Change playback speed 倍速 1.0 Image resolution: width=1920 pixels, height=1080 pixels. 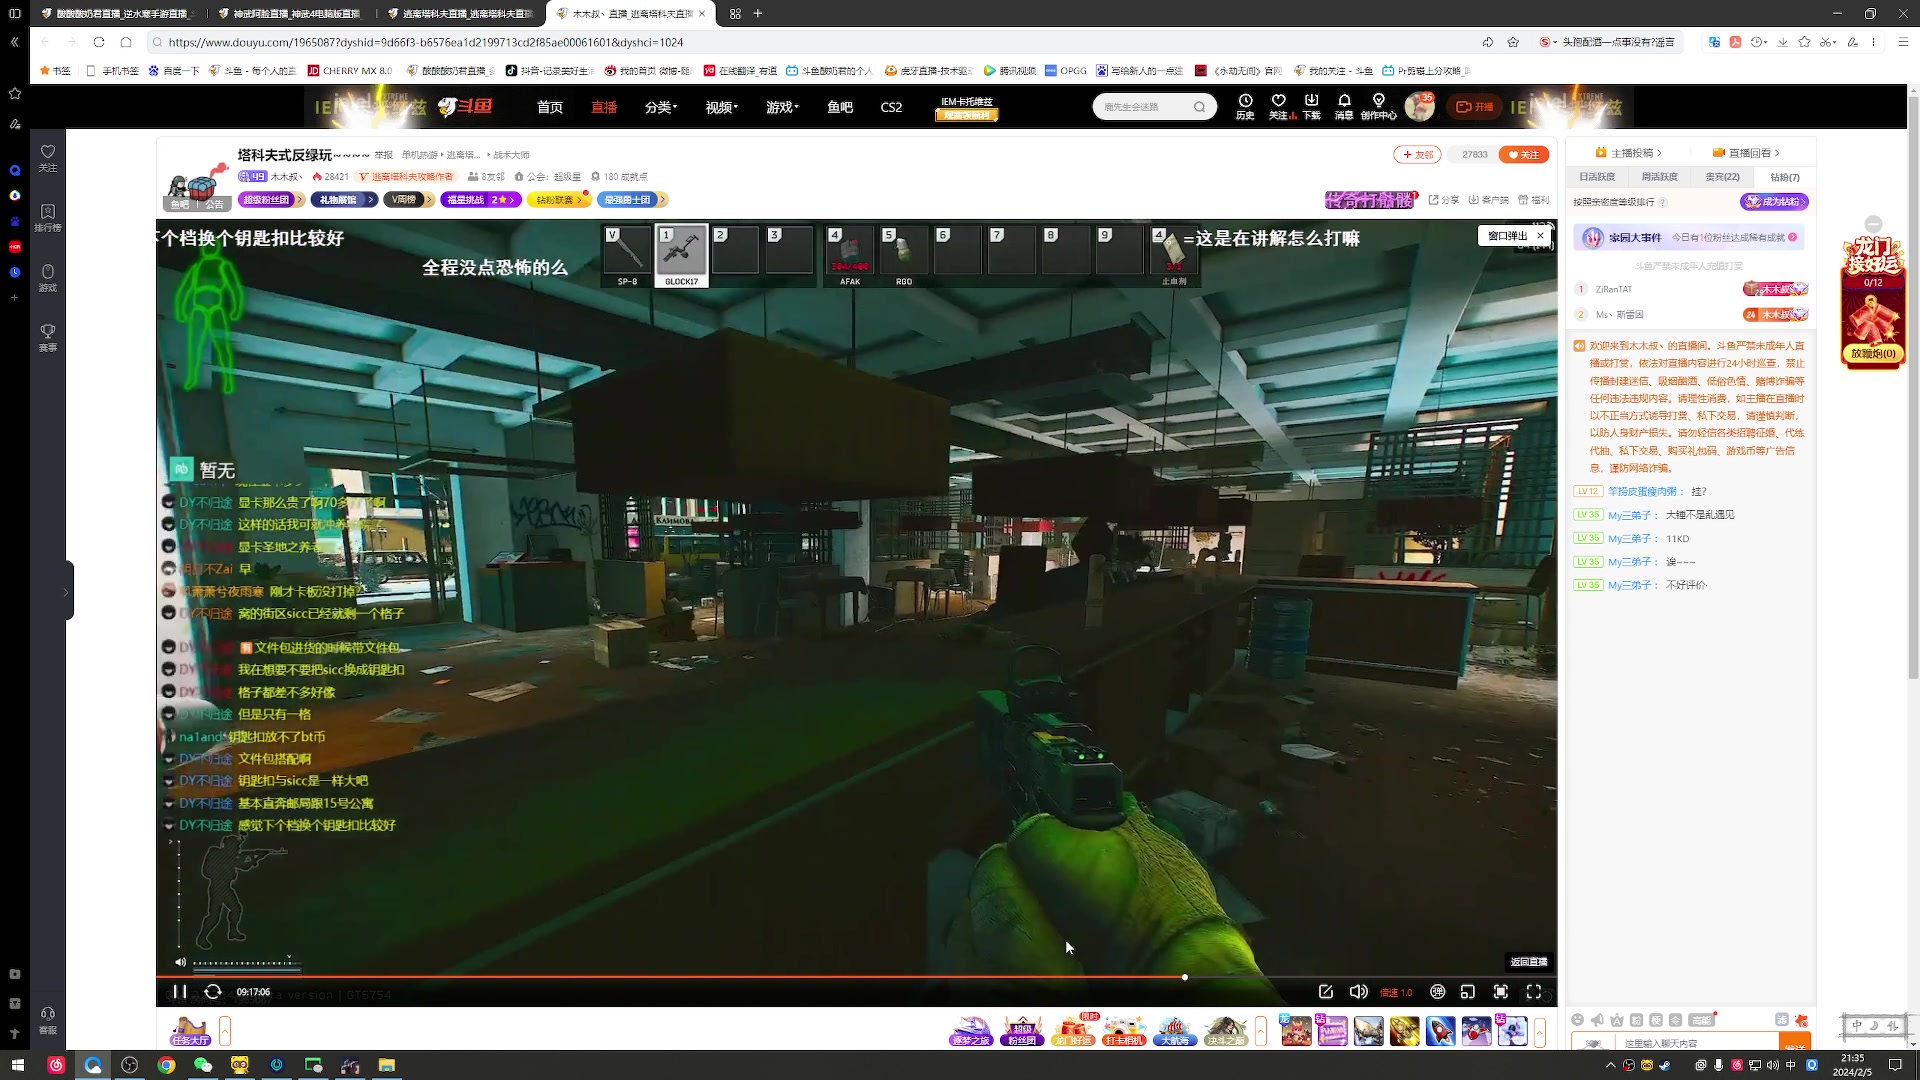click(1396, 993)
